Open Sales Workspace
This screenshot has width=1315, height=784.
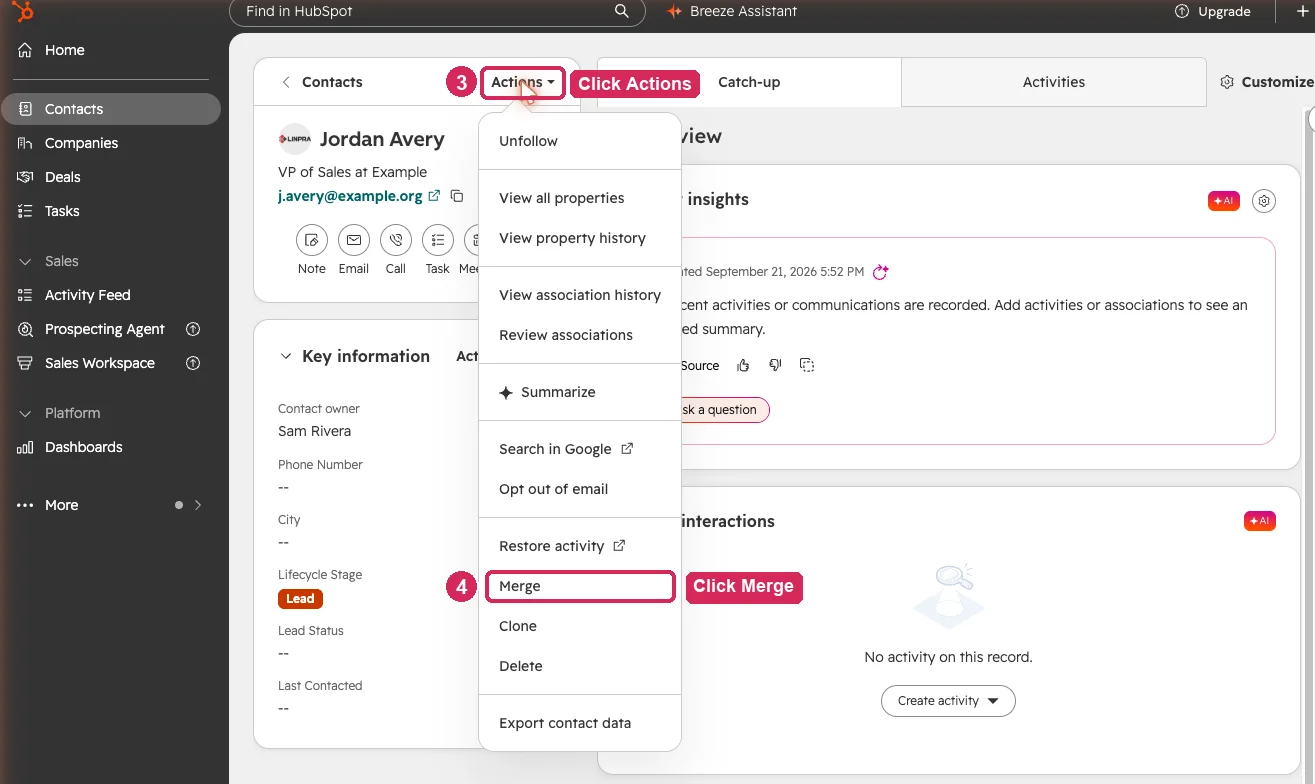pos(100,363)
